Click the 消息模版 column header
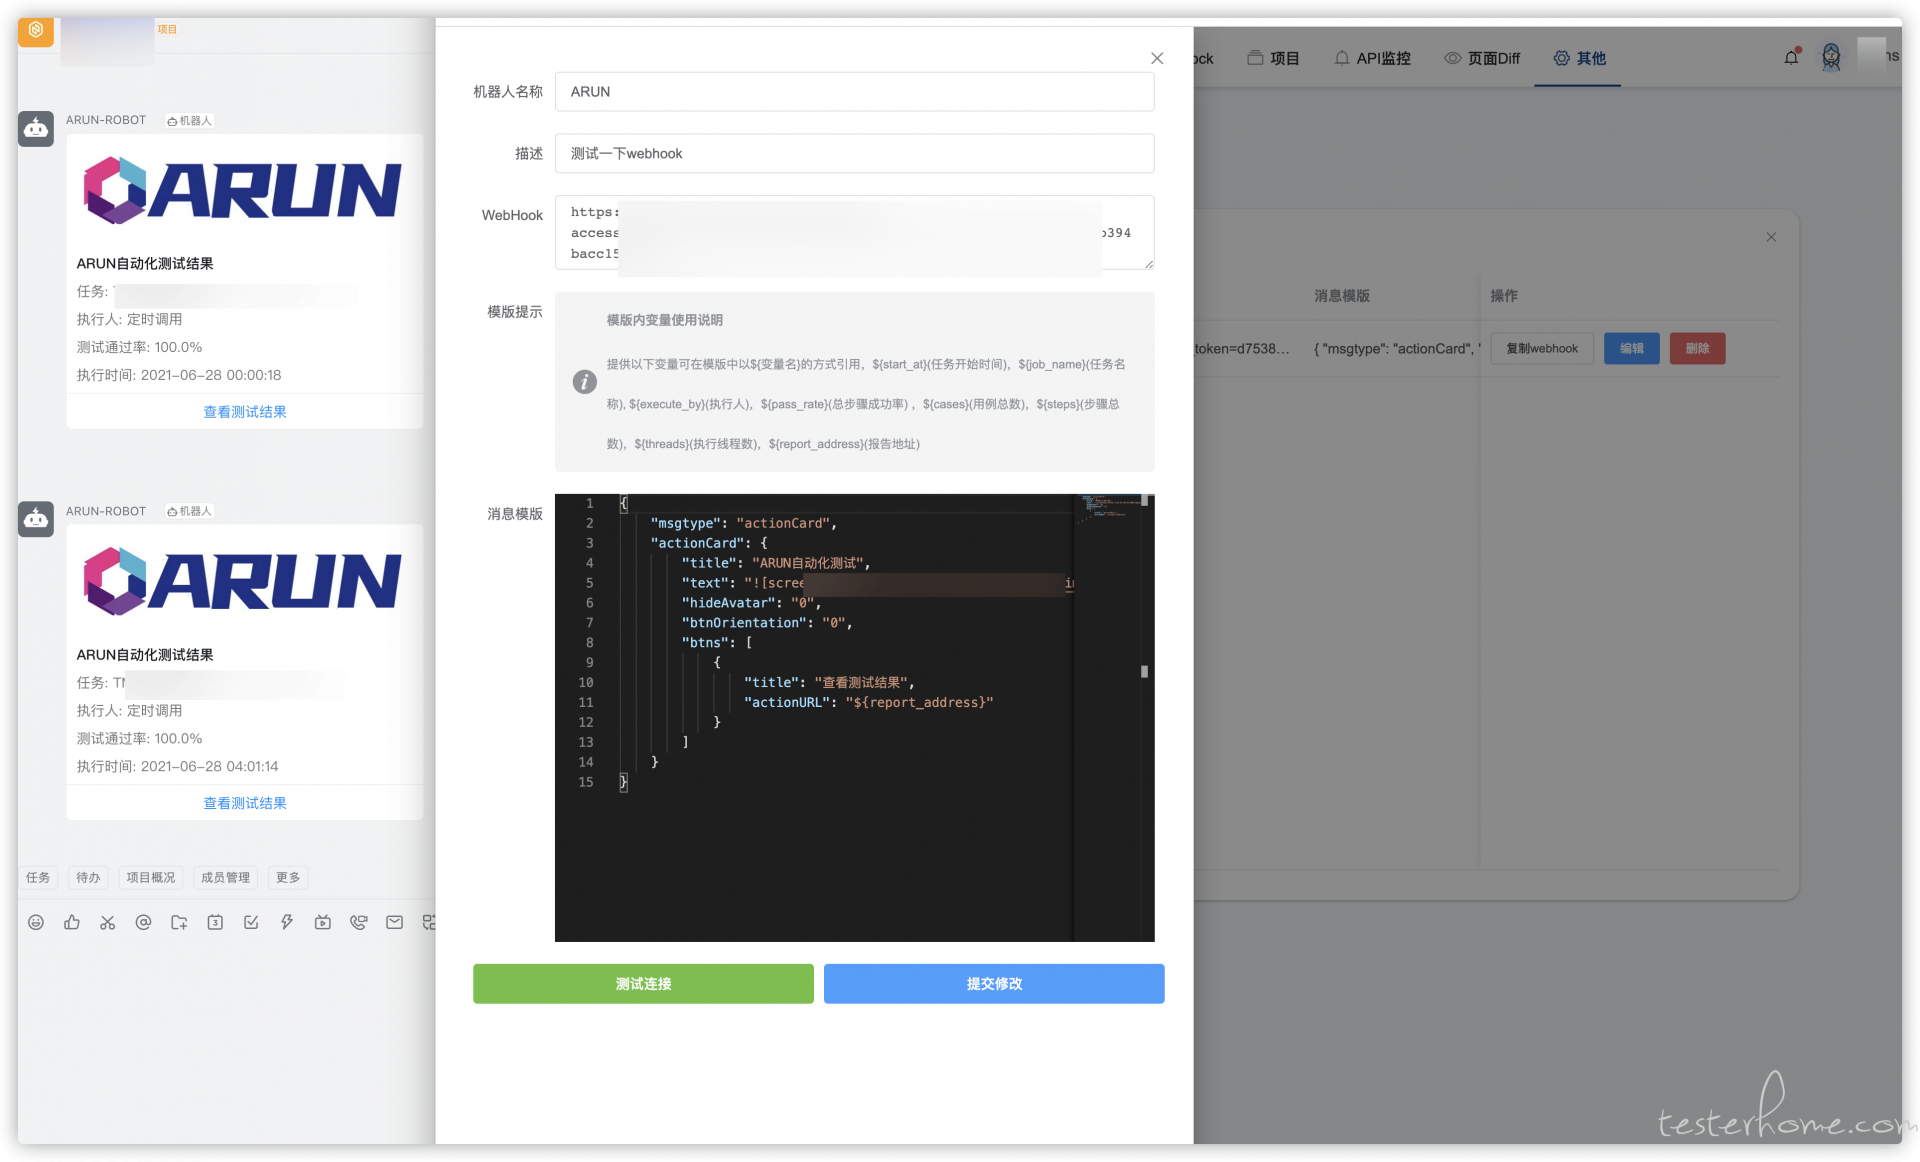Screen dimensions: 1920x1162 click(x=1342, y=296)
